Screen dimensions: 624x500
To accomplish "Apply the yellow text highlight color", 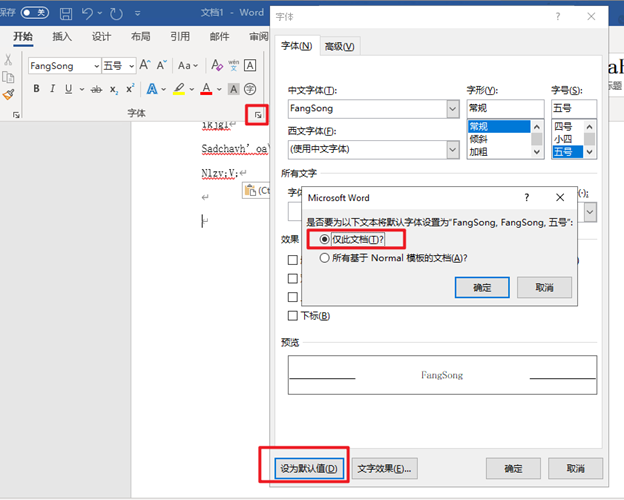I will click(x=179, y=89).
